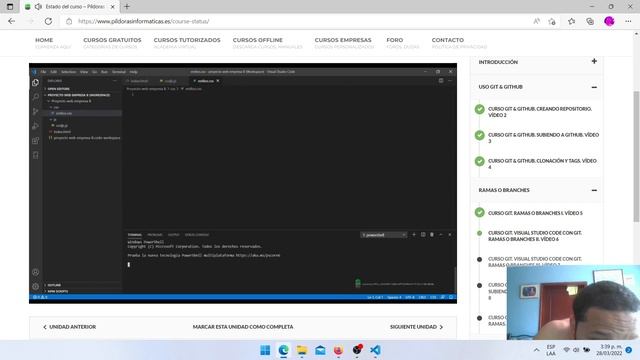Open the Manage gear icon in VS Code

(36, 287)
